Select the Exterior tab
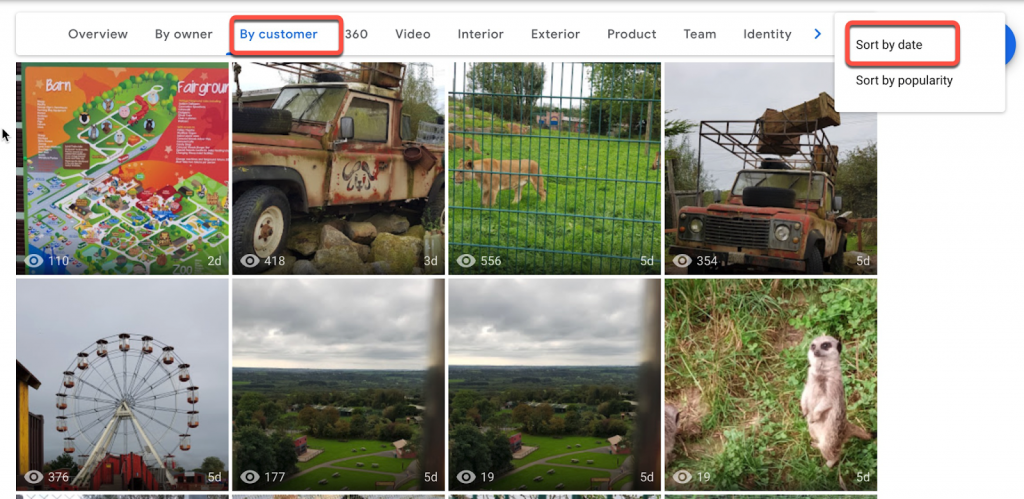The width and height of the screenshot is (1024, 499). point(555,34)
